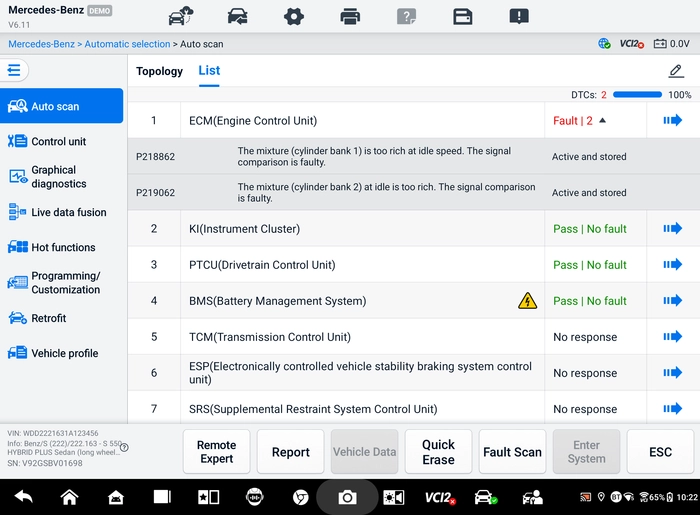Click the battery voltage 0.0V indicator

click(x=671, y=44)
